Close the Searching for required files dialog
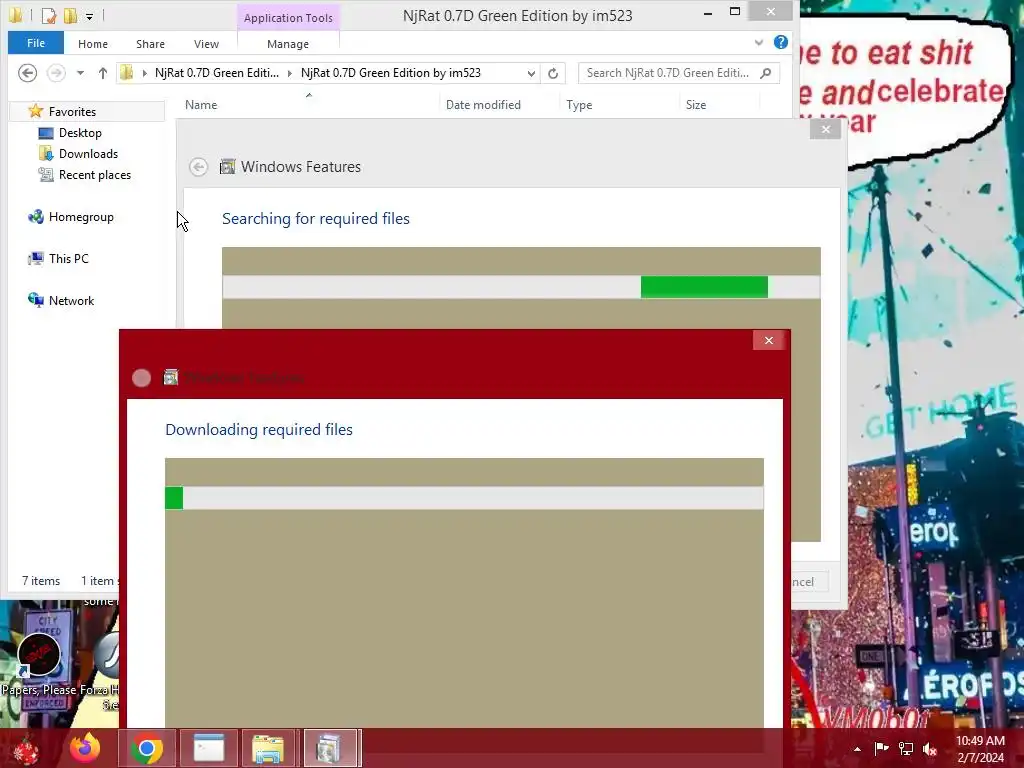The height and width of the screenshot is (768, 1024). 825,129
